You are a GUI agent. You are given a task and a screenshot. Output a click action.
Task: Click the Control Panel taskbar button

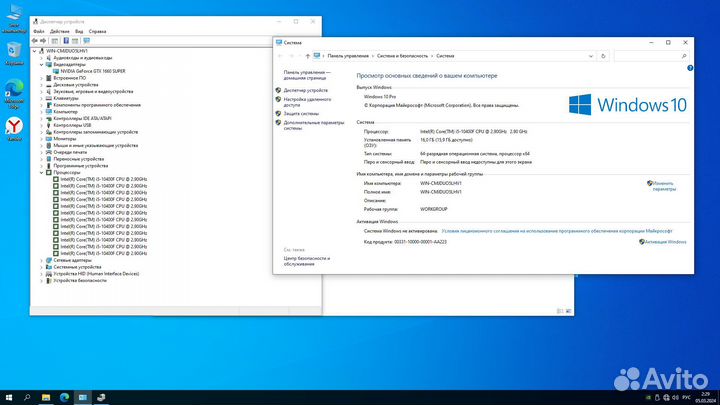[x=83, y=398]
